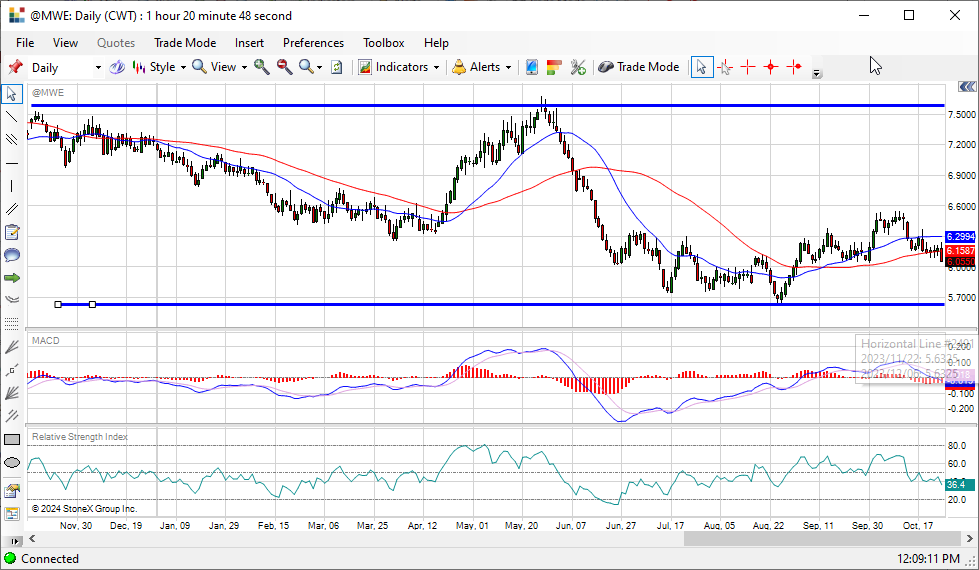
Task: Click the scrollbar left arrow
Action: click(32, 539)
